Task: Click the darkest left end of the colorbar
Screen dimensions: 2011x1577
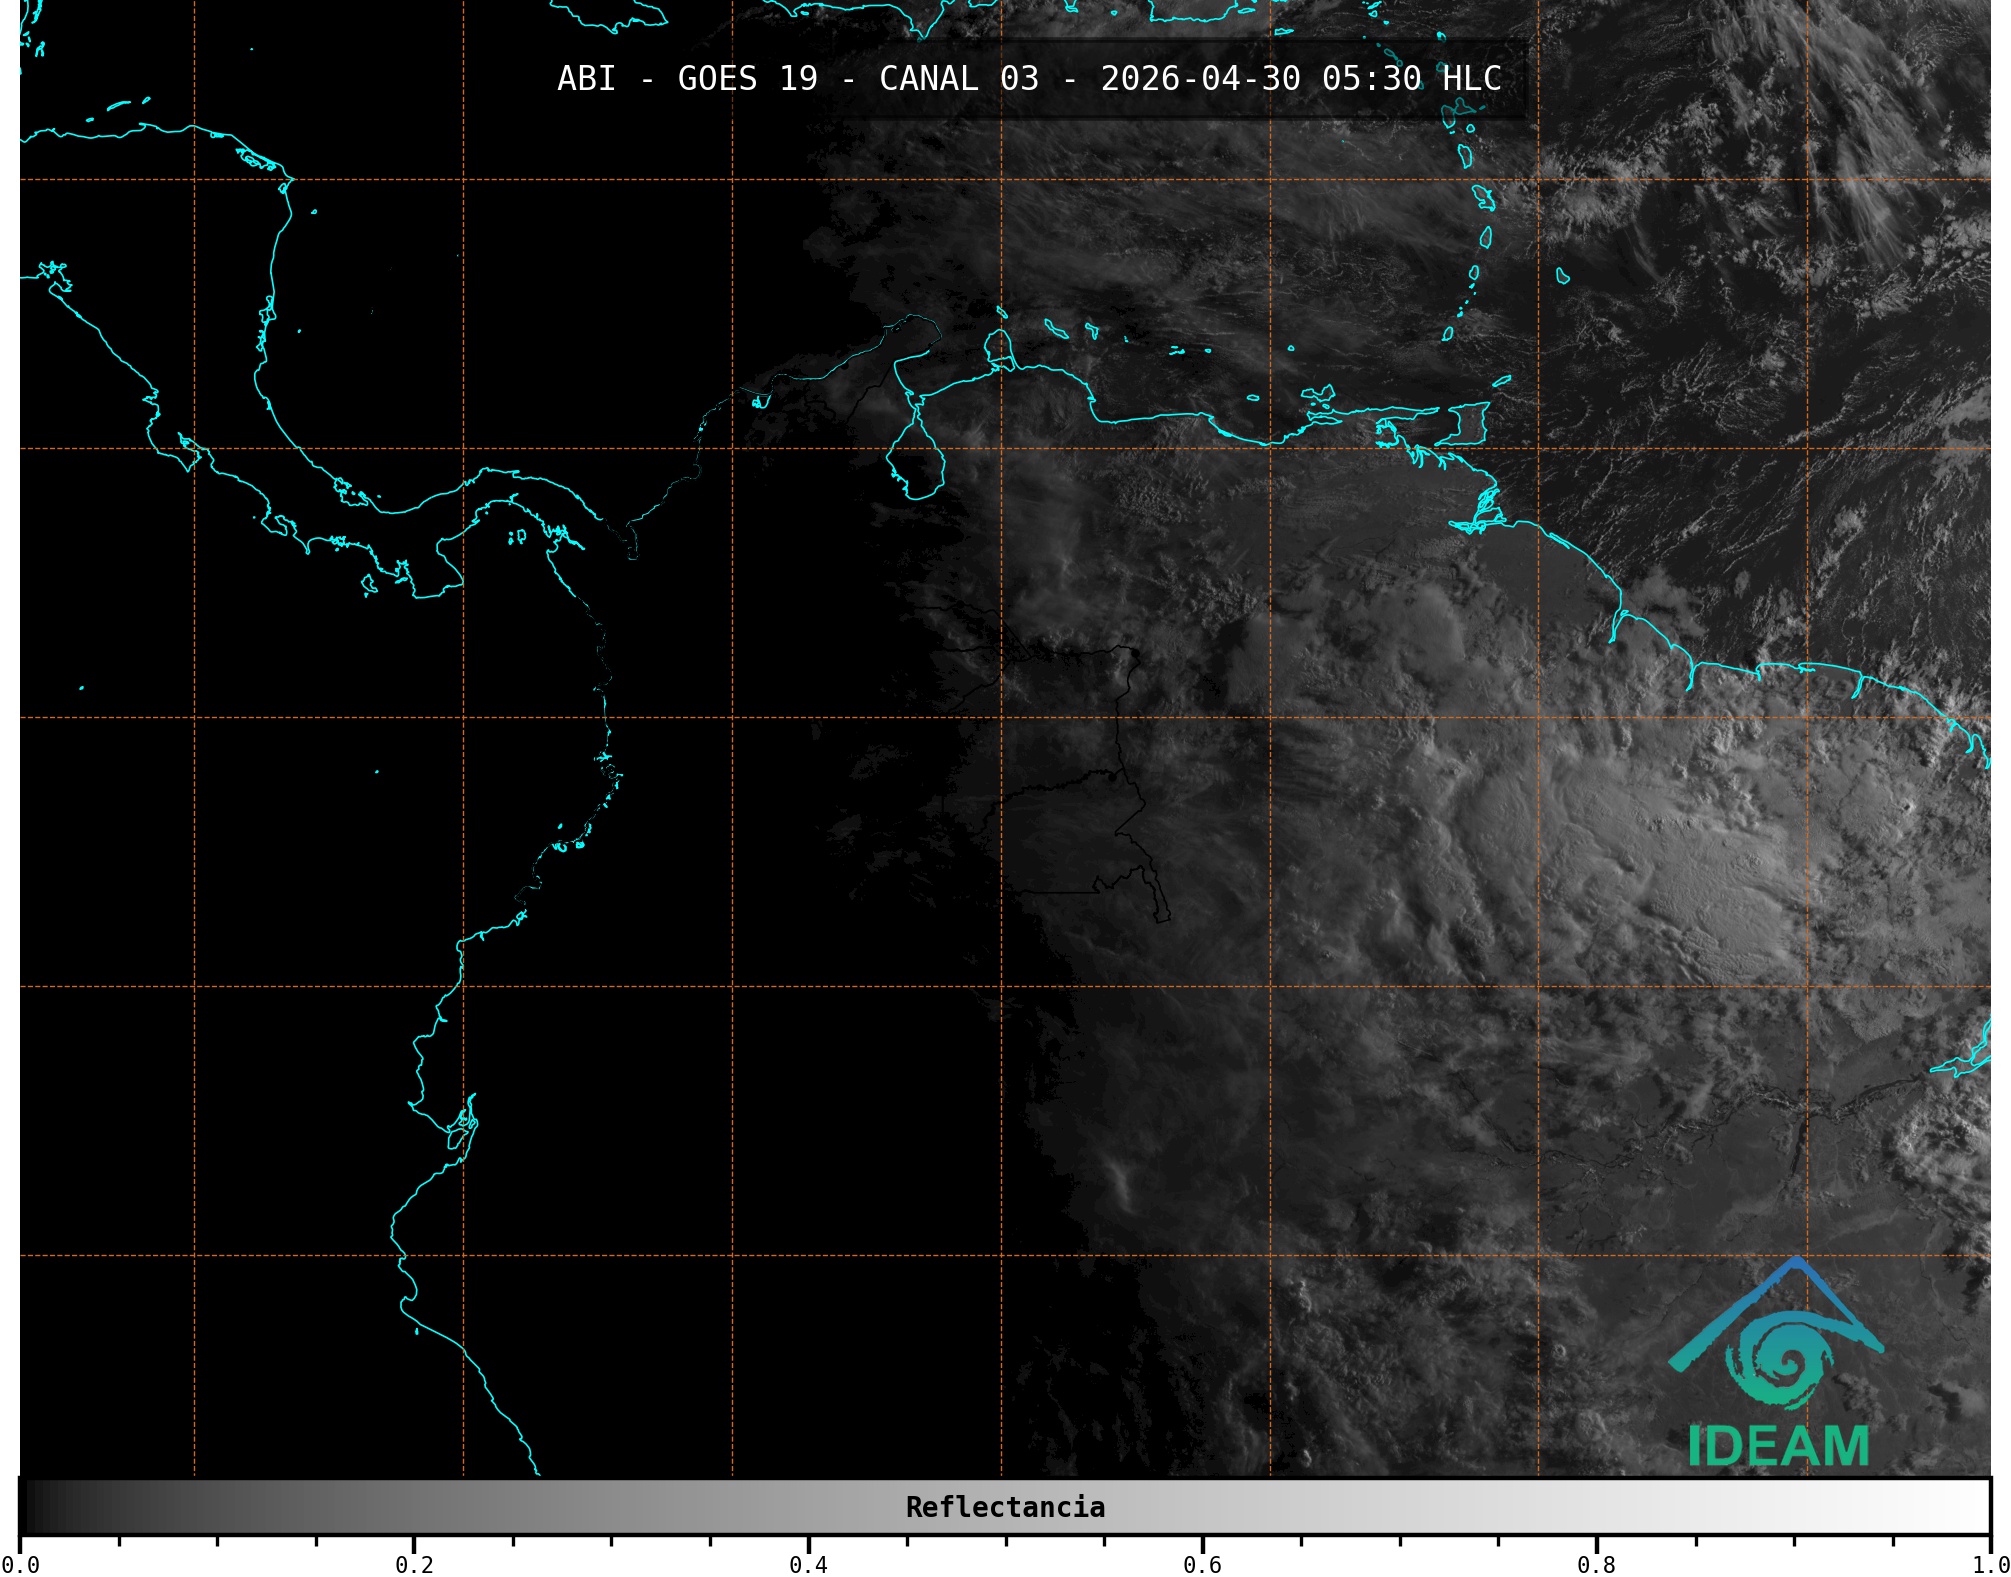Action: click(x=30, y=1507)
